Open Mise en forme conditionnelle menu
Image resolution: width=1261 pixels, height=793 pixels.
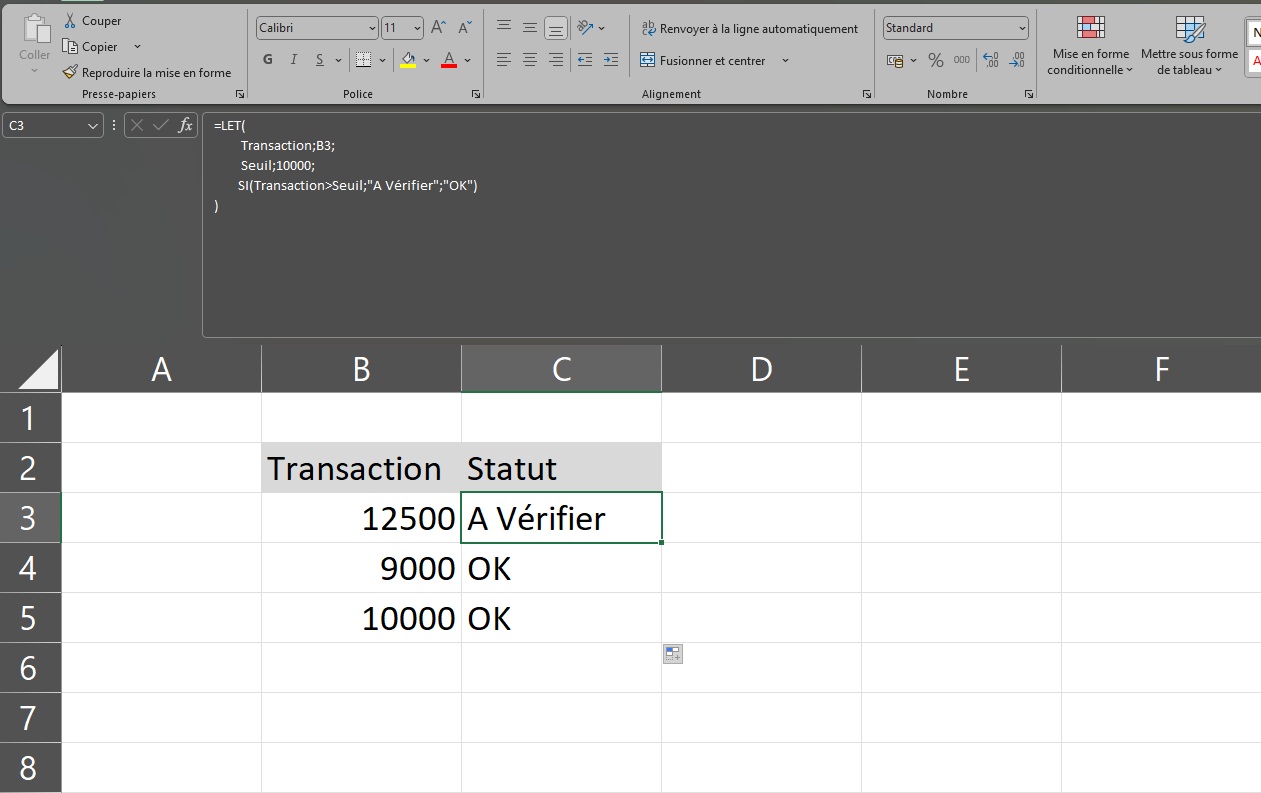(x=1090, y=46)
